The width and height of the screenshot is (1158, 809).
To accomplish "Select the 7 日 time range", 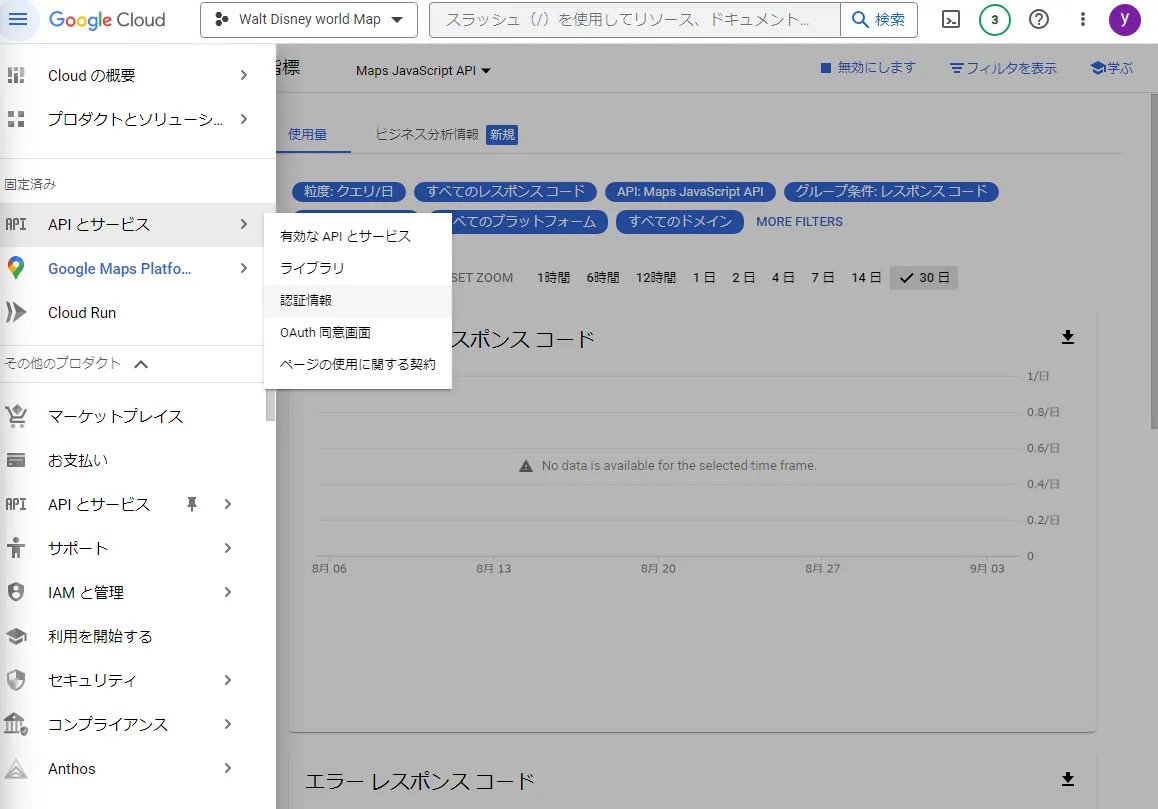I will click(x=823, y=278).
